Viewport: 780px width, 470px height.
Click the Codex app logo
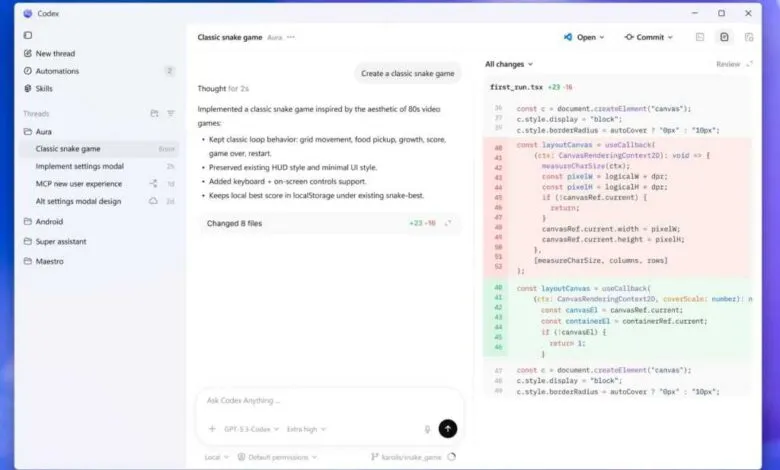28,13
